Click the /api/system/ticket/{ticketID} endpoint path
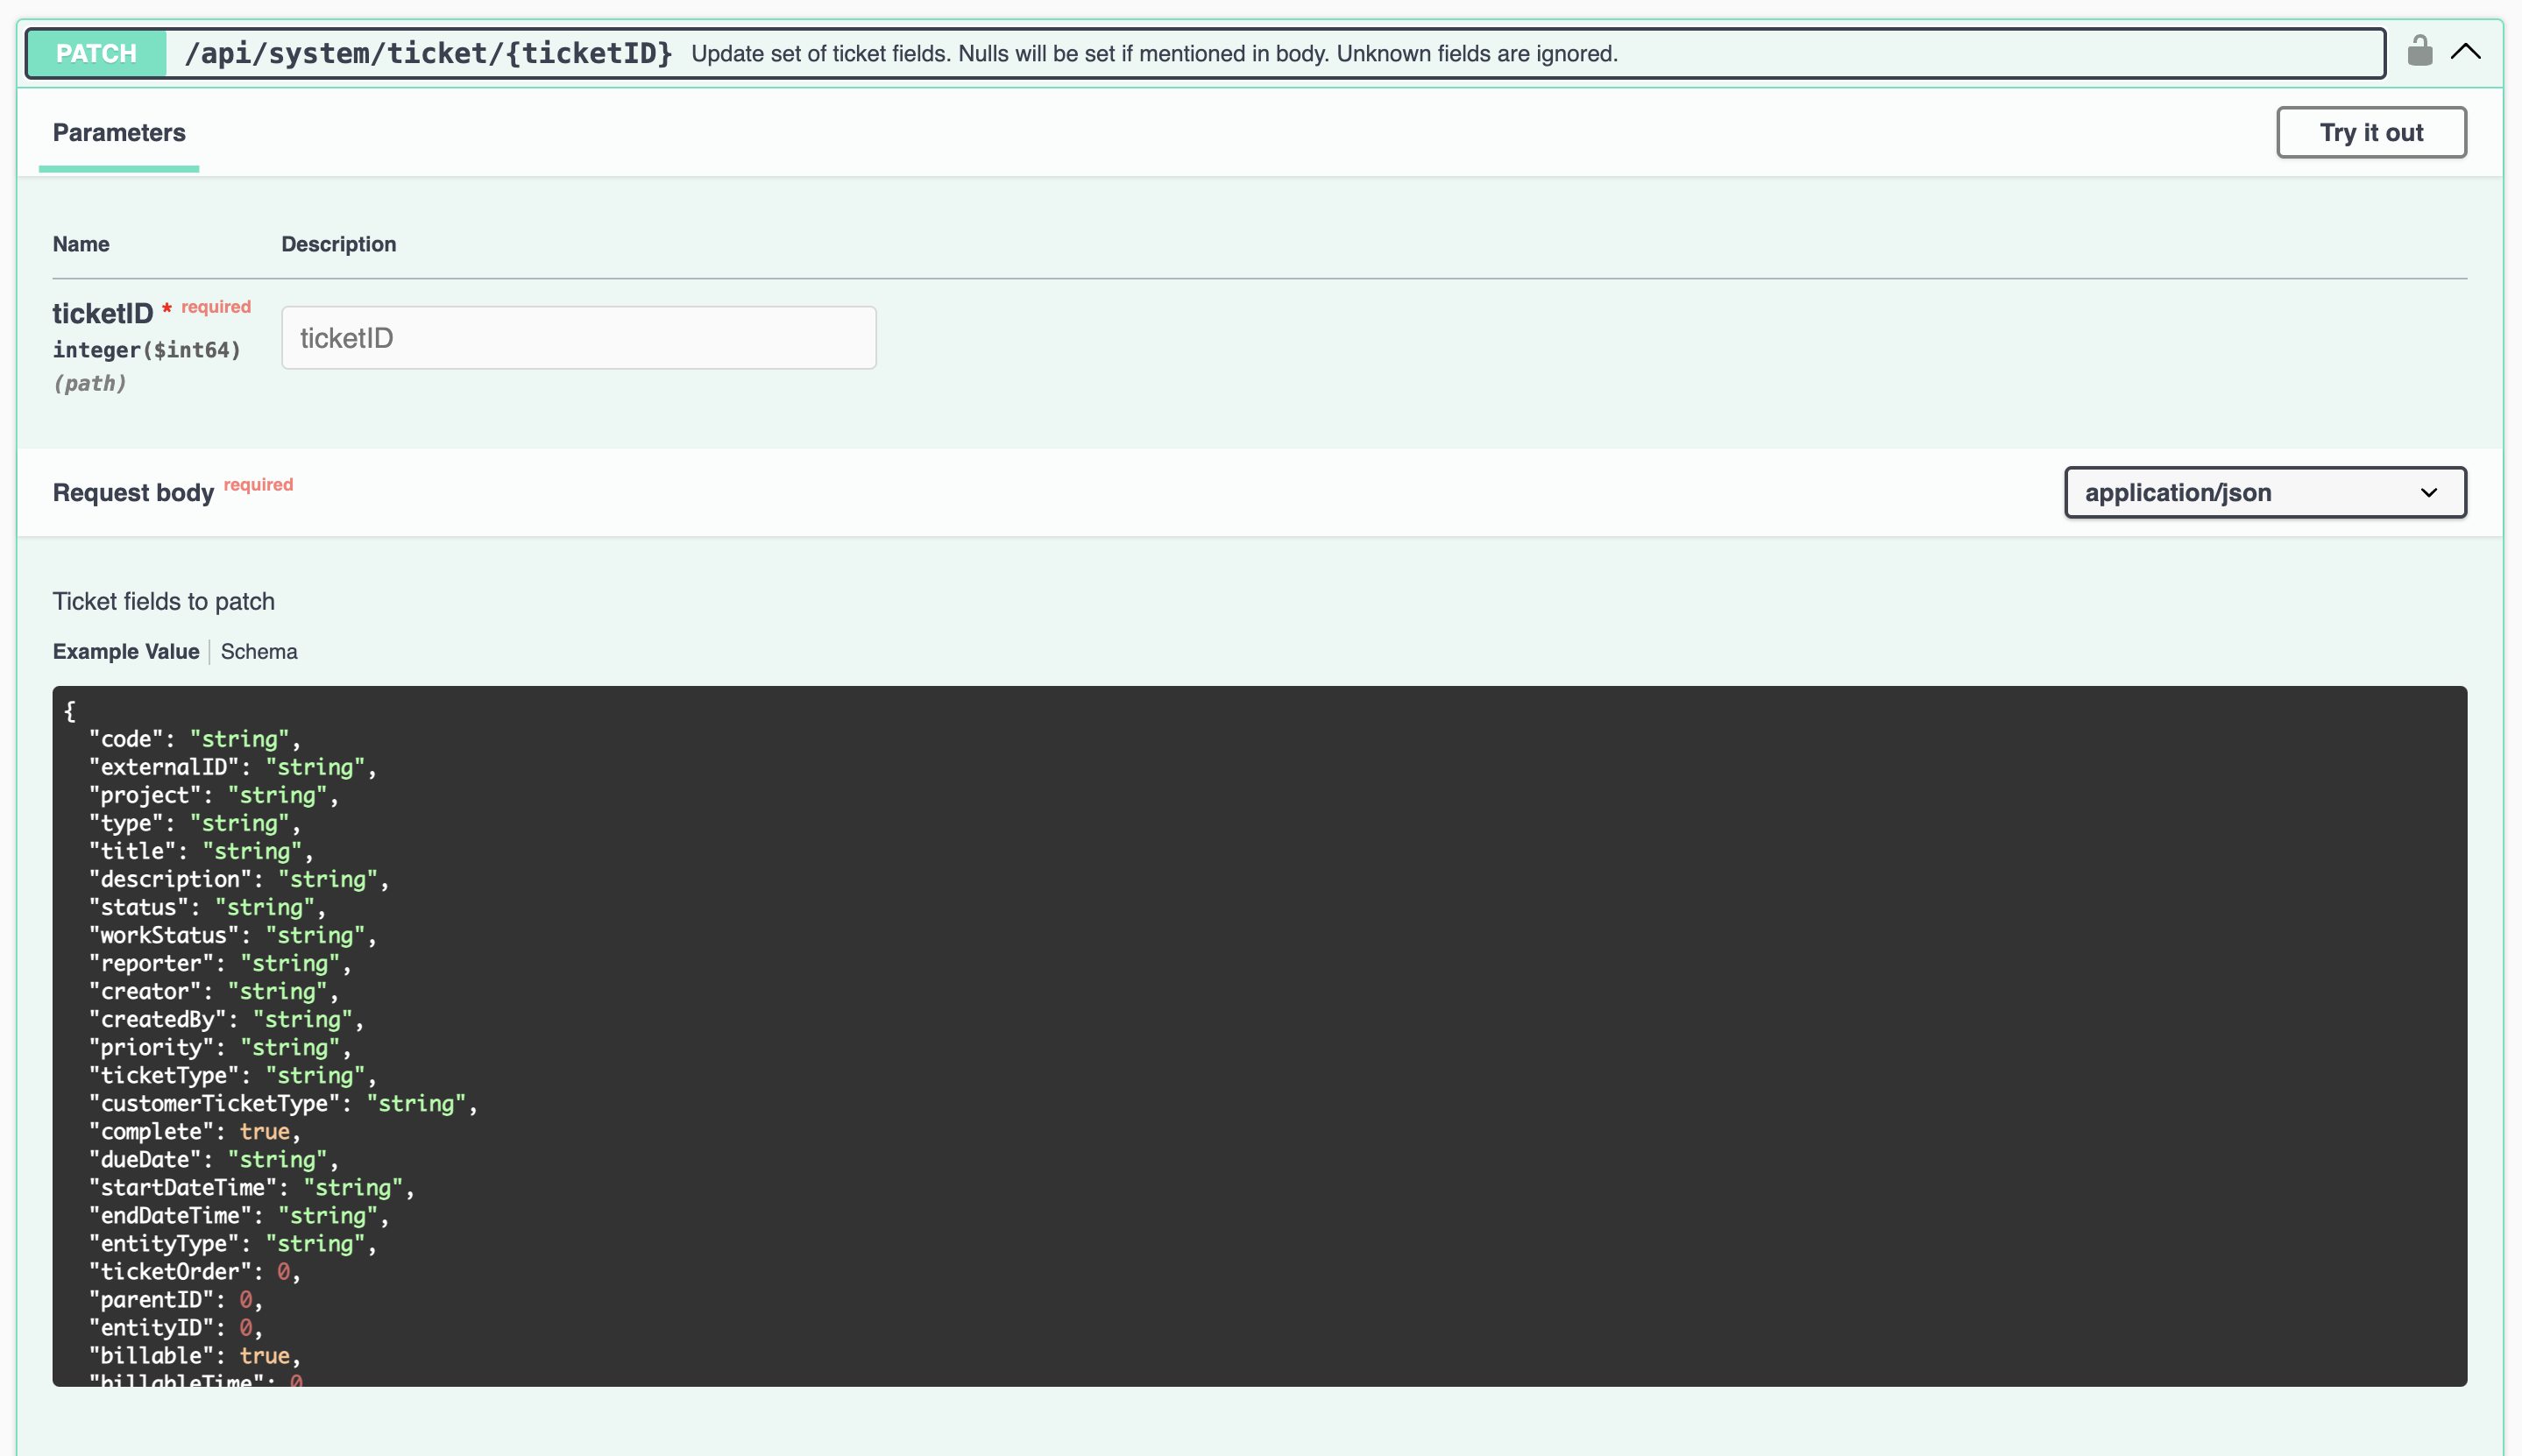Image resolution: width=2522 pixels, height=1456 pixels. (x=428, y=54)
